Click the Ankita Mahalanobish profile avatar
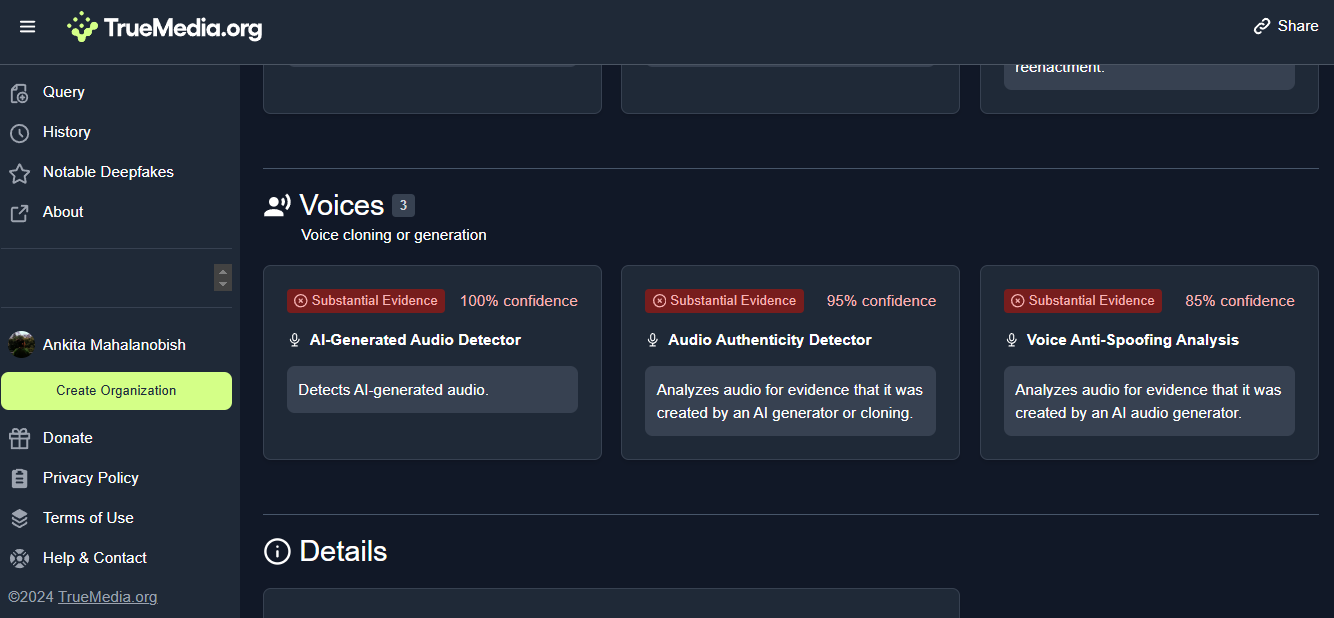This screenshot has width=1334, height=618. (x=21, y=345)
